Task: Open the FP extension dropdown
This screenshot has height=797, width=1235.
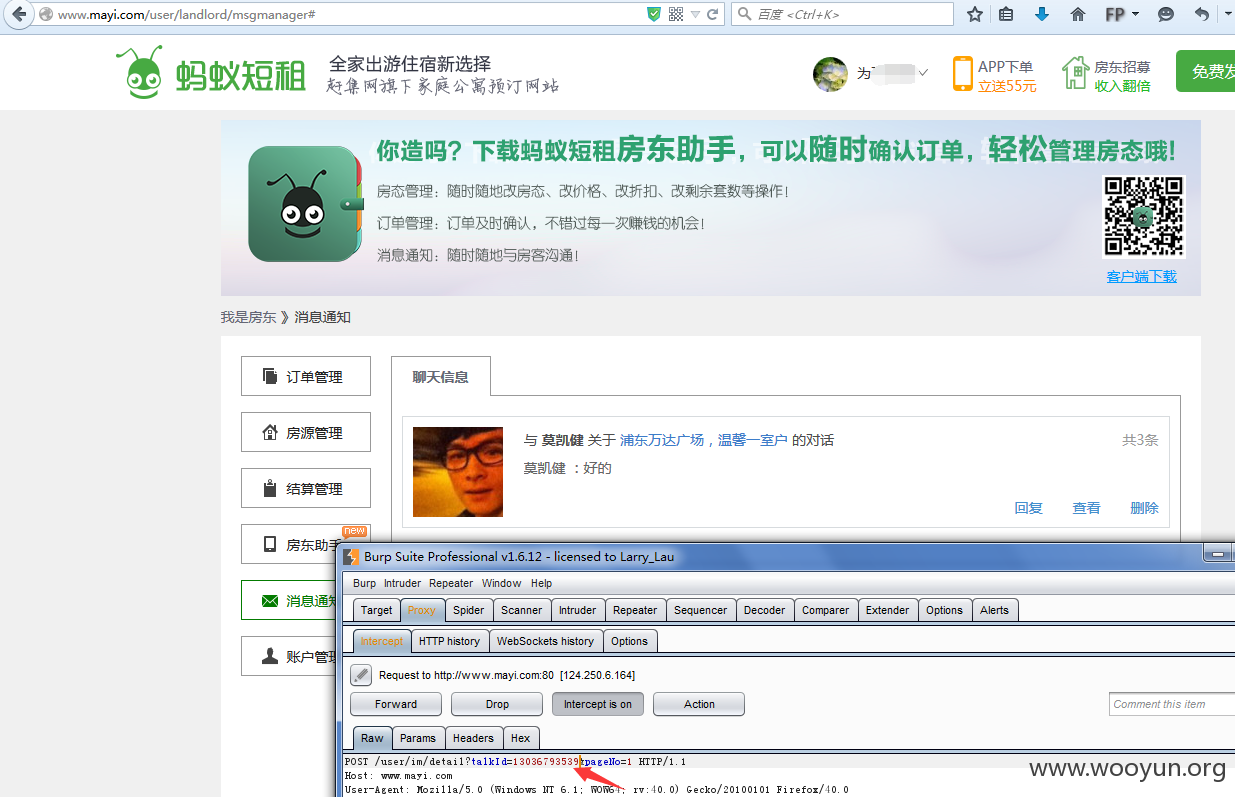Action: pyautogui.click(x=1122, y=15)
